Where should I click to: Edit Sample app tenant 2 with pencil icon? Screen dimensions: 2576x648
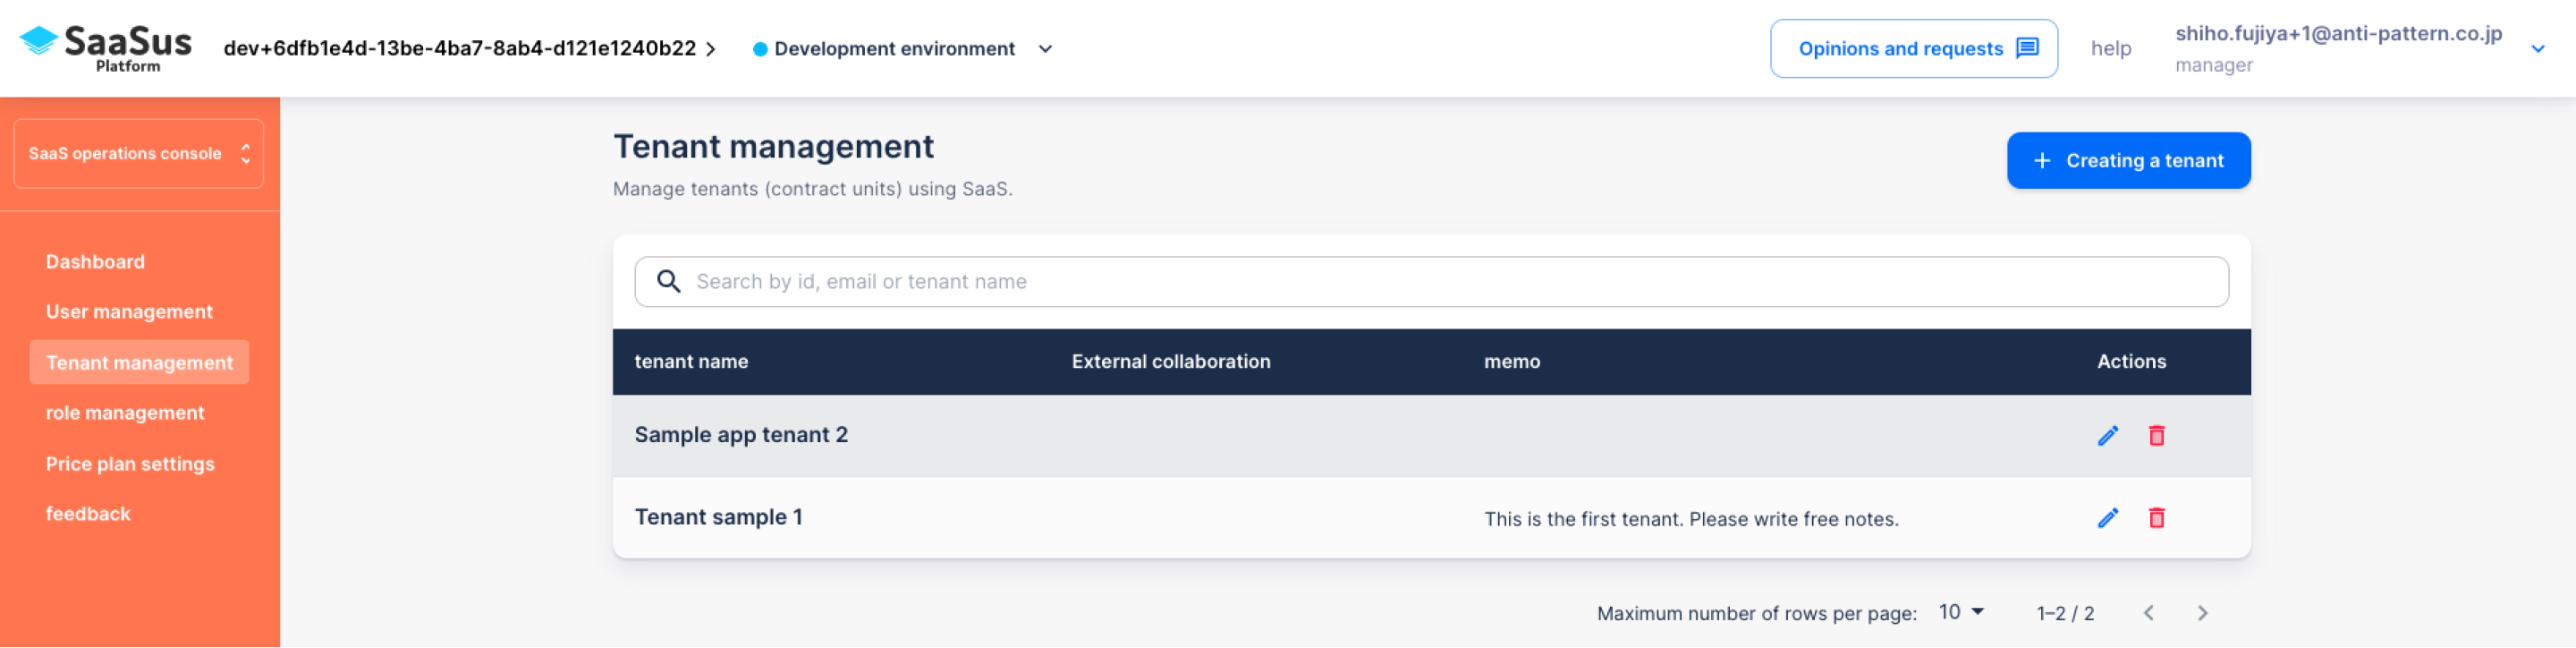[2107, 435]
